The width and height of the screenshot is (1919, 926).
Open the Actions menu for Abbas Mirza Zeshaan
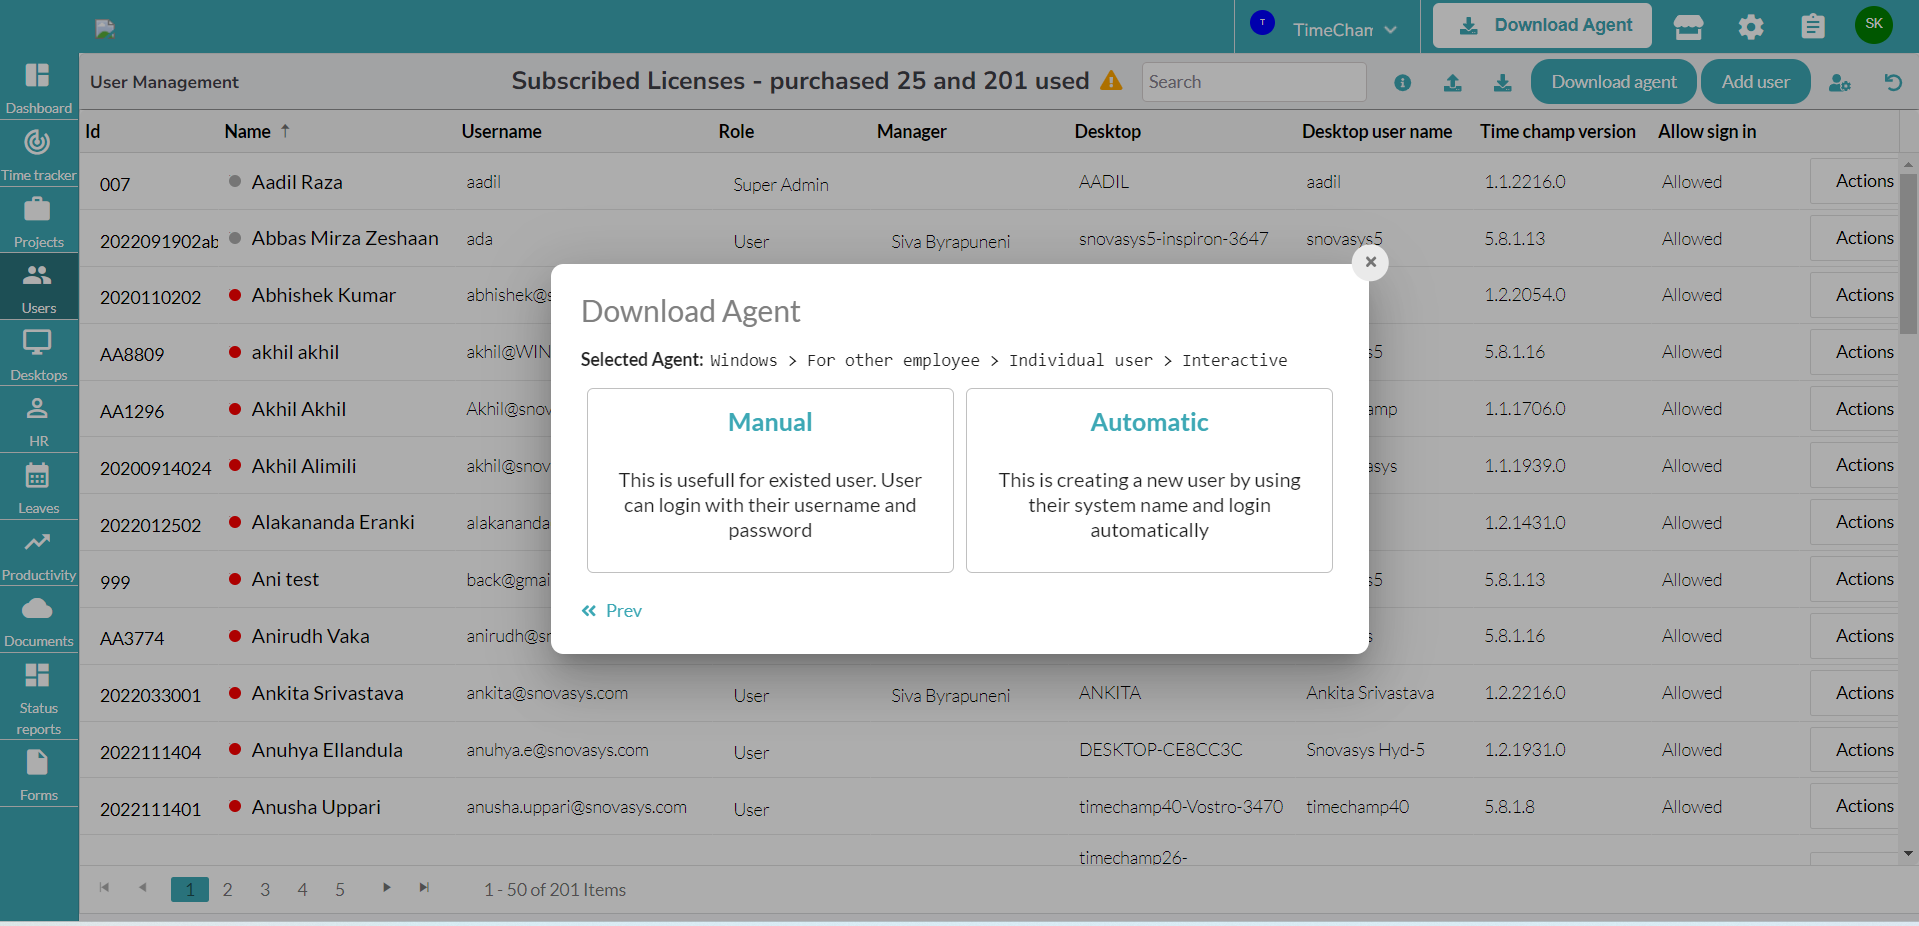(1856, 238)
